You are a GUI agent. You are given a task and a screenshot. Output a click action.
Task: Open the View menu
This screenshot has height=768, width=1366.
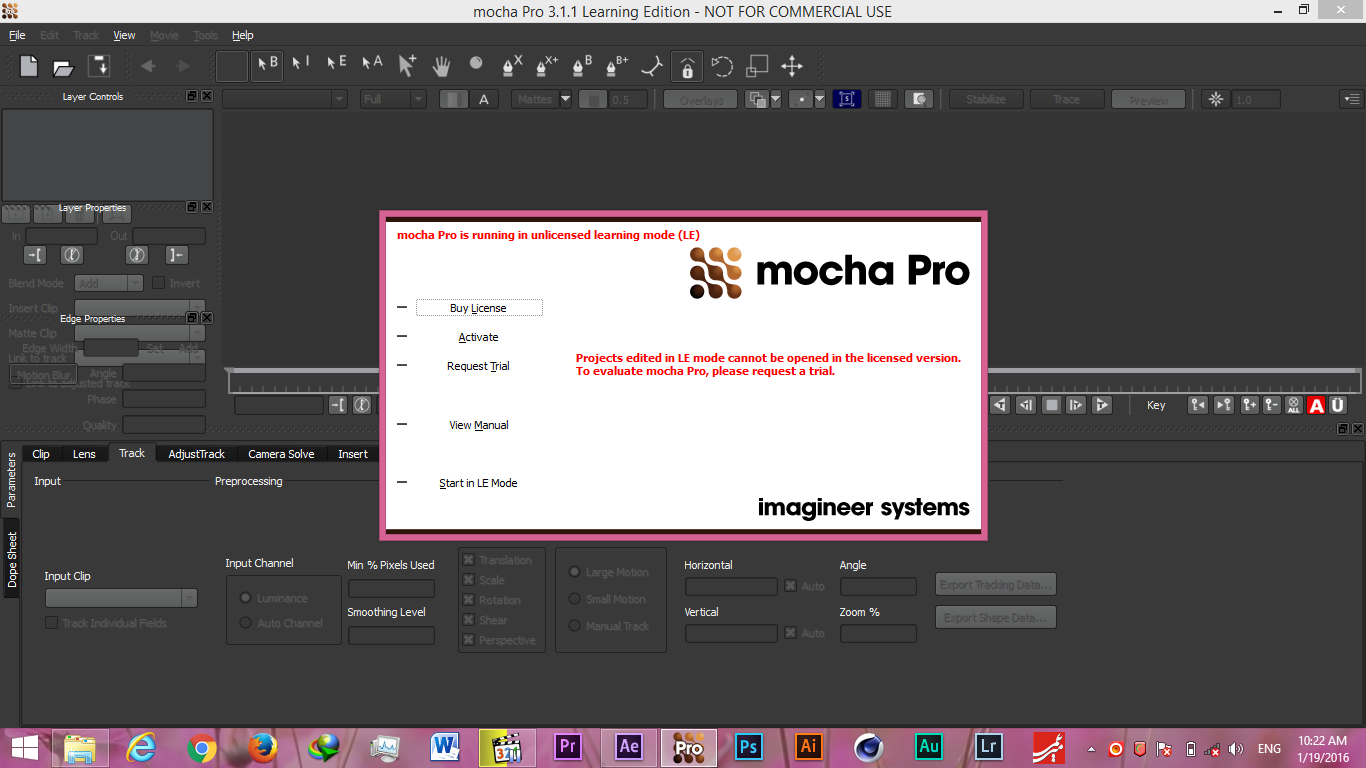pos(124,35)
